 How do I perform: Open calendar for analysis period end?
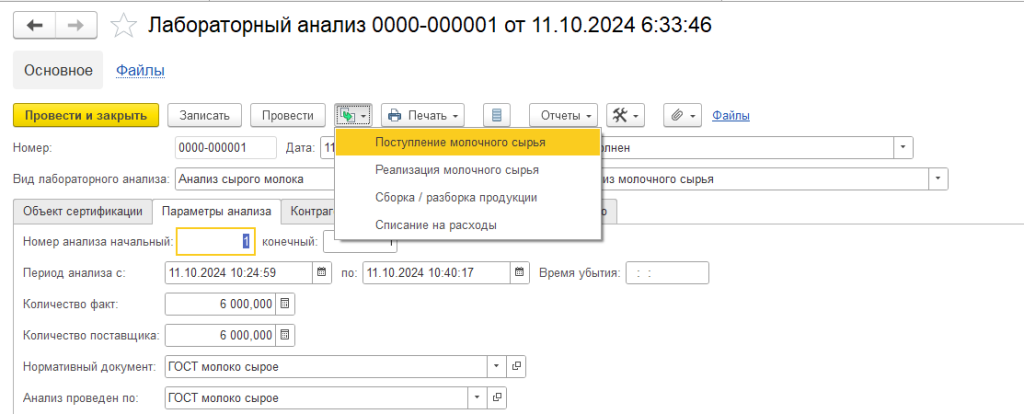coord(519,272)
